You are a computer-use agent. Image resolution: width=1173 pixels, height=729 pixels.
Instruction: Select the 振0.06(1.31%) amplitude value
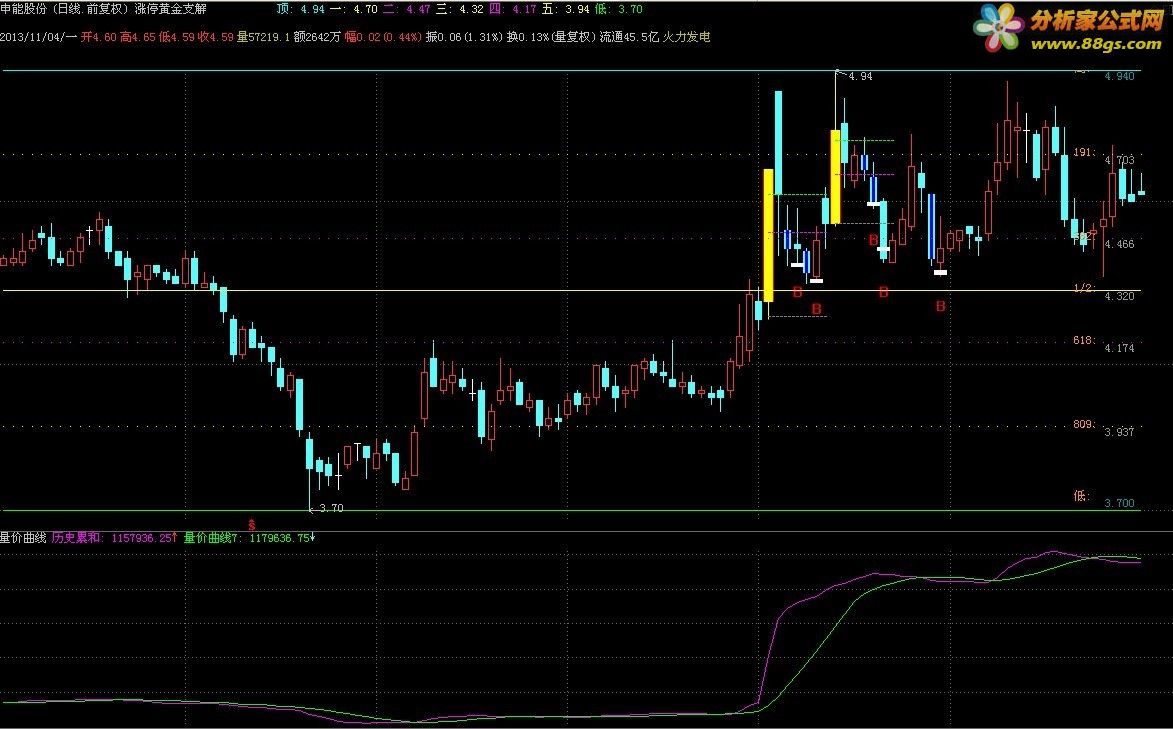pyautogui.click(x=465, y=37)
